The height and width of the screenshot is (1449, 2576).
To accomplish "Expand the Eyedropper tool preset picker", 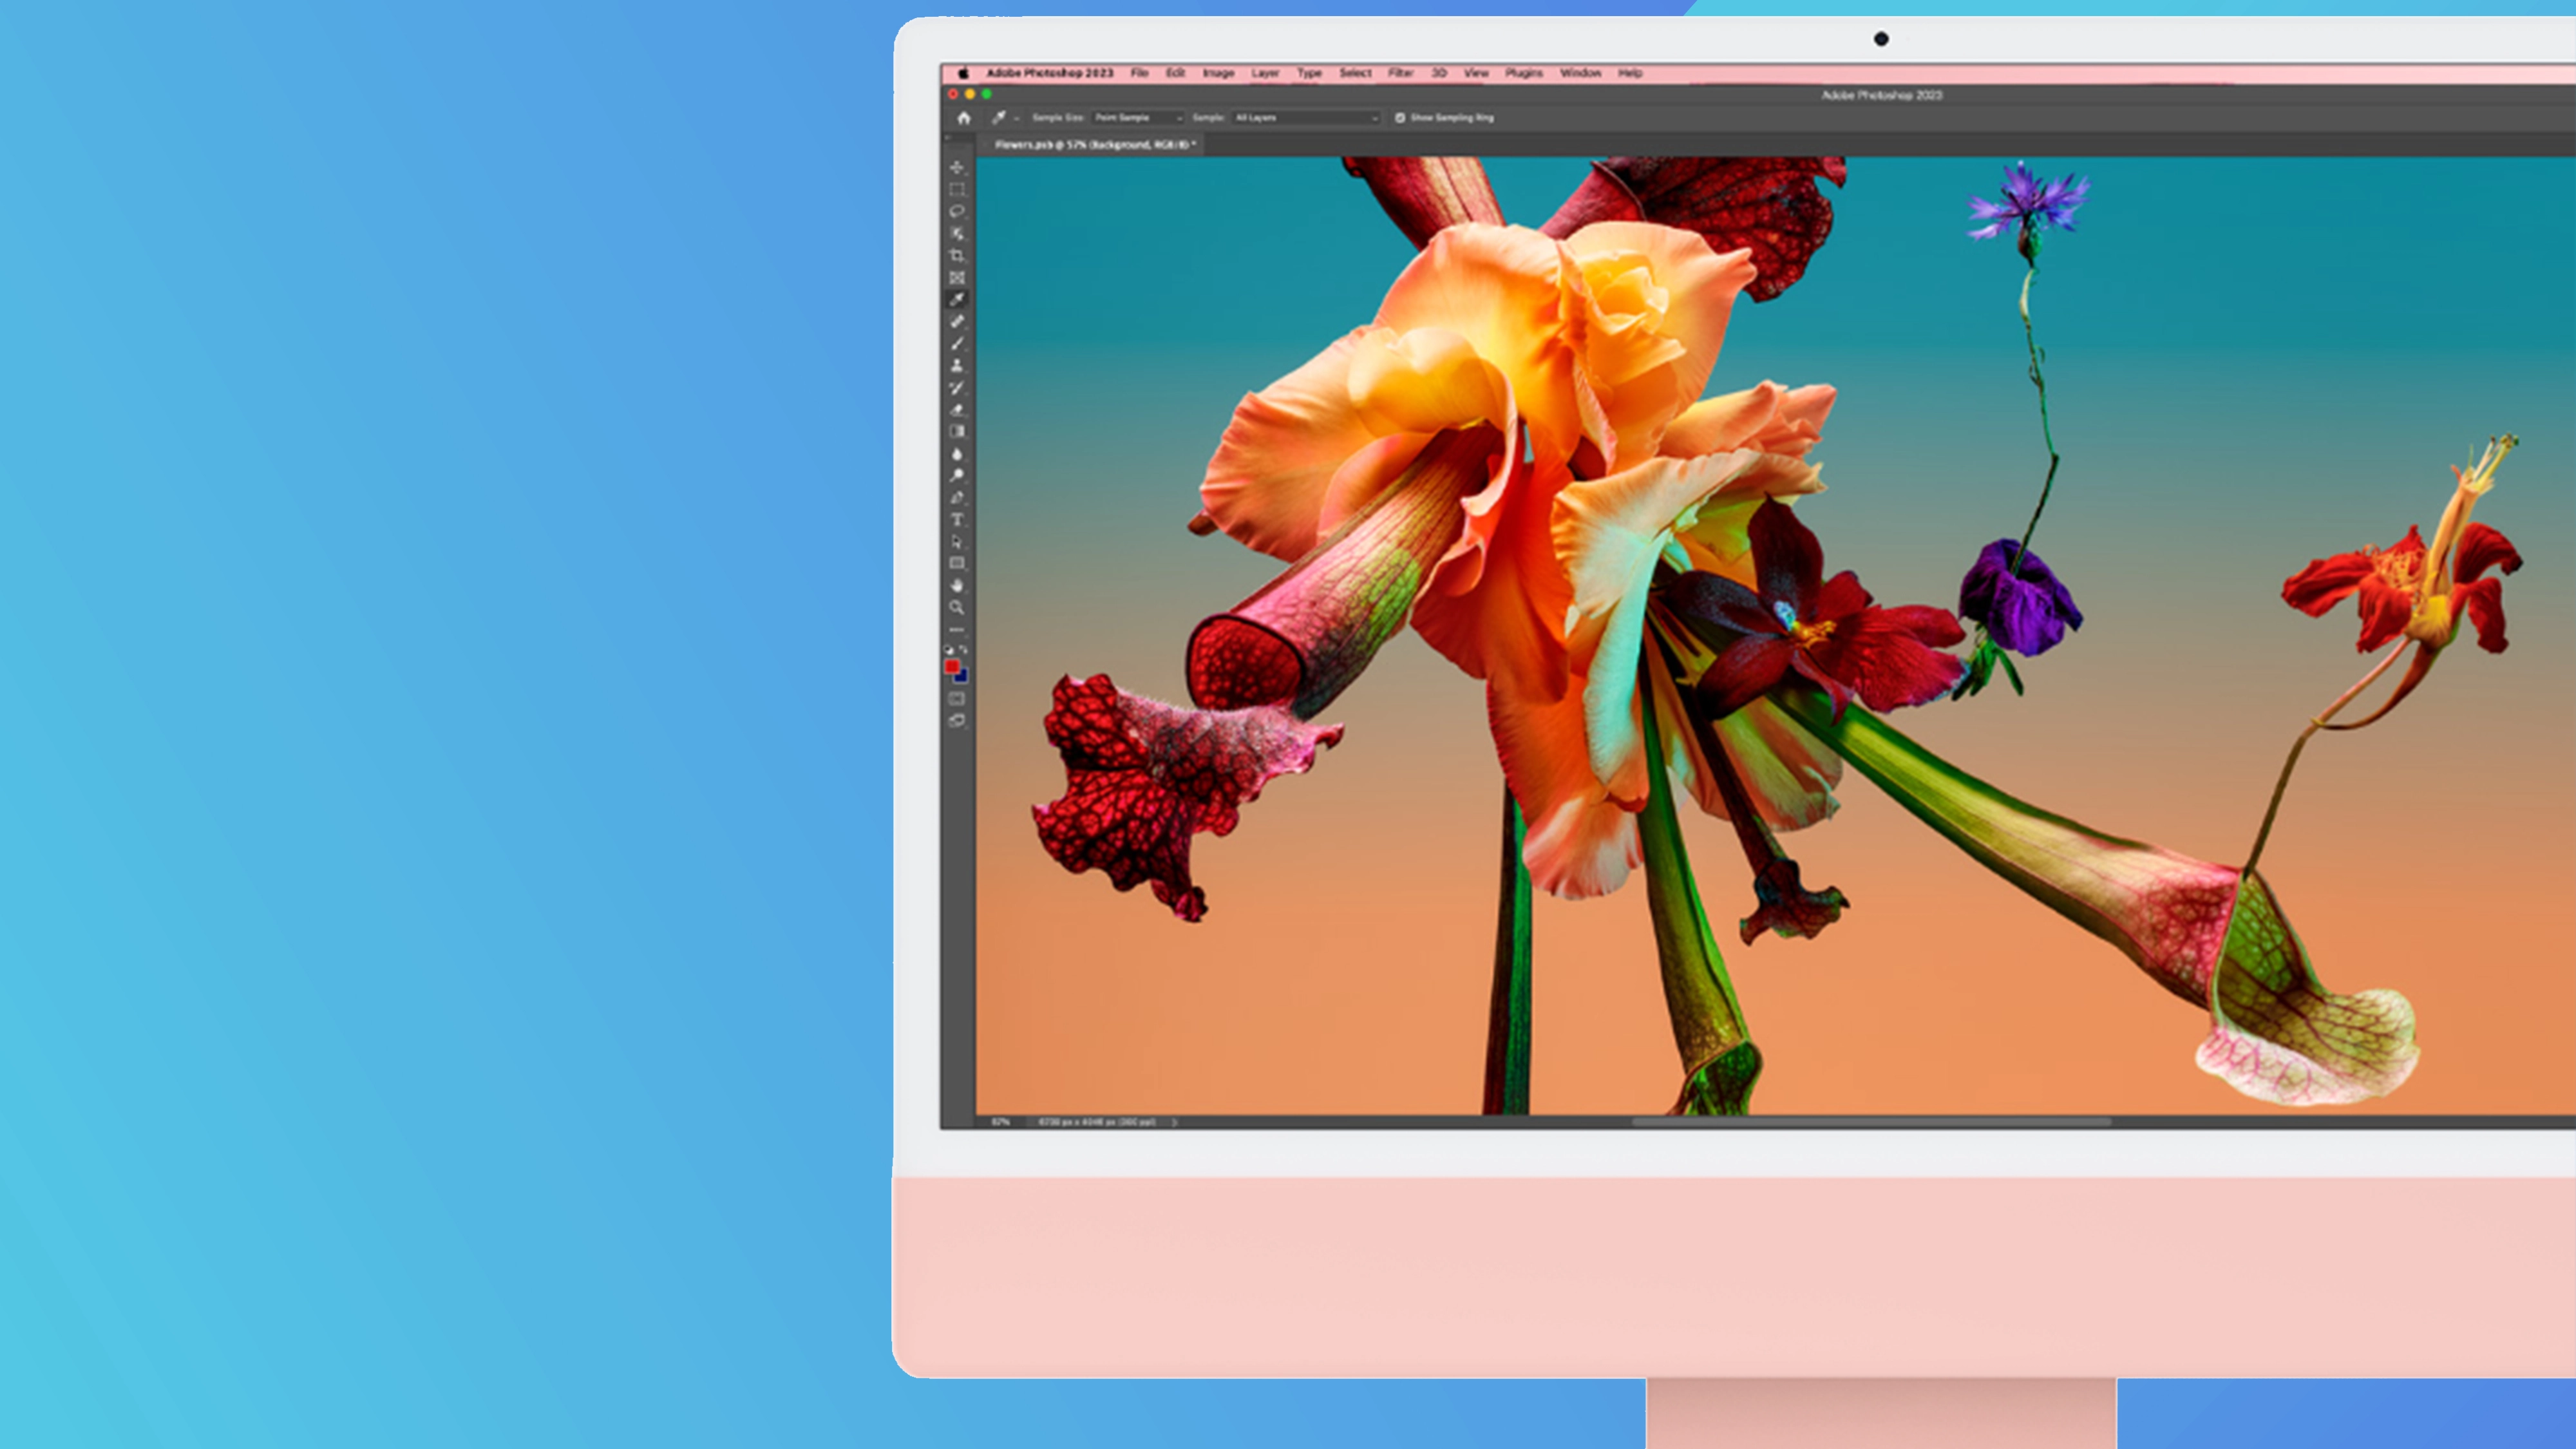I will click(x=1017, y=118).
